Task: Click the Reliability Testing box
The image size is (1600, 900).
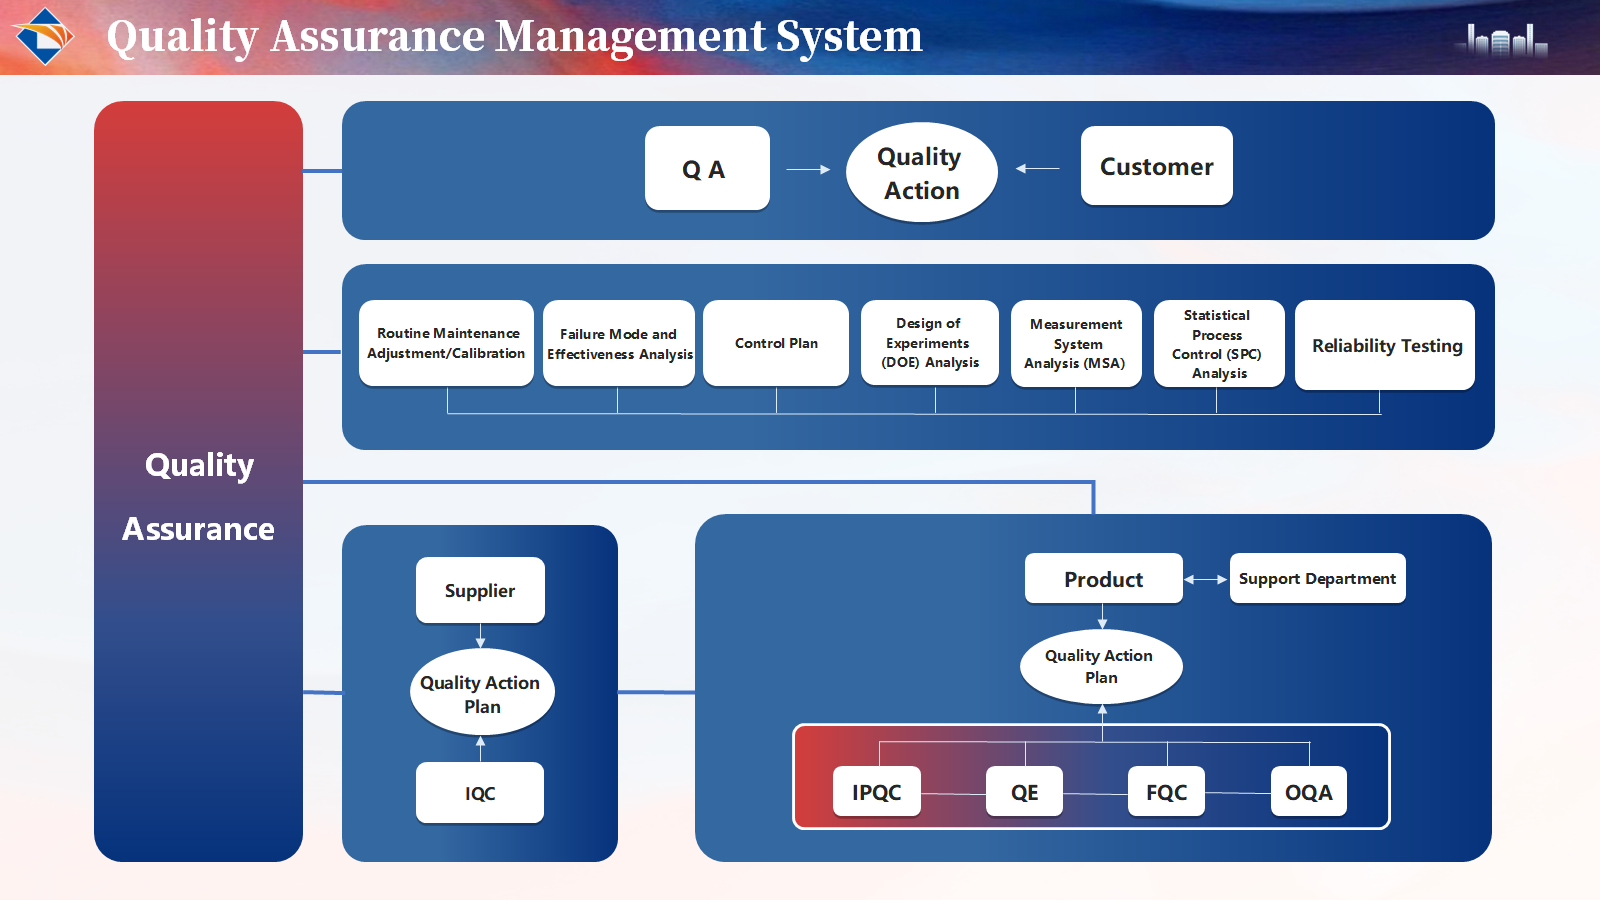Action: tap(1385, 345)
